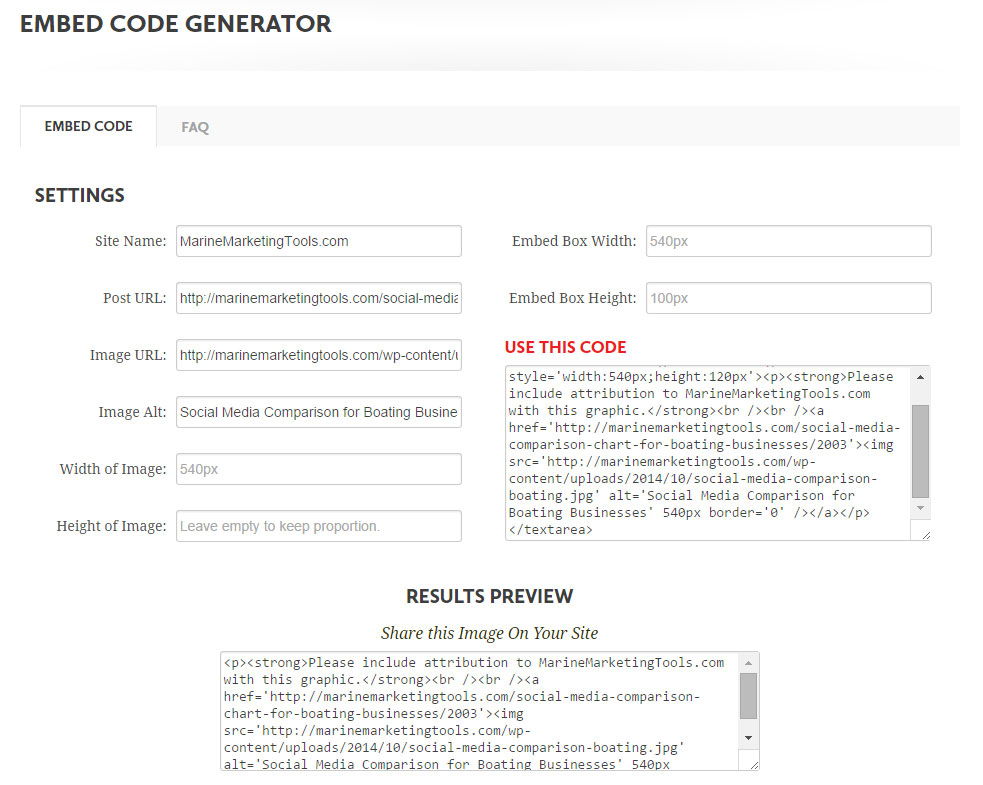Click scroll-down arrow of USE THIS CODE box
This screenshot has height=785, width=983.
[x=920, y=508]
